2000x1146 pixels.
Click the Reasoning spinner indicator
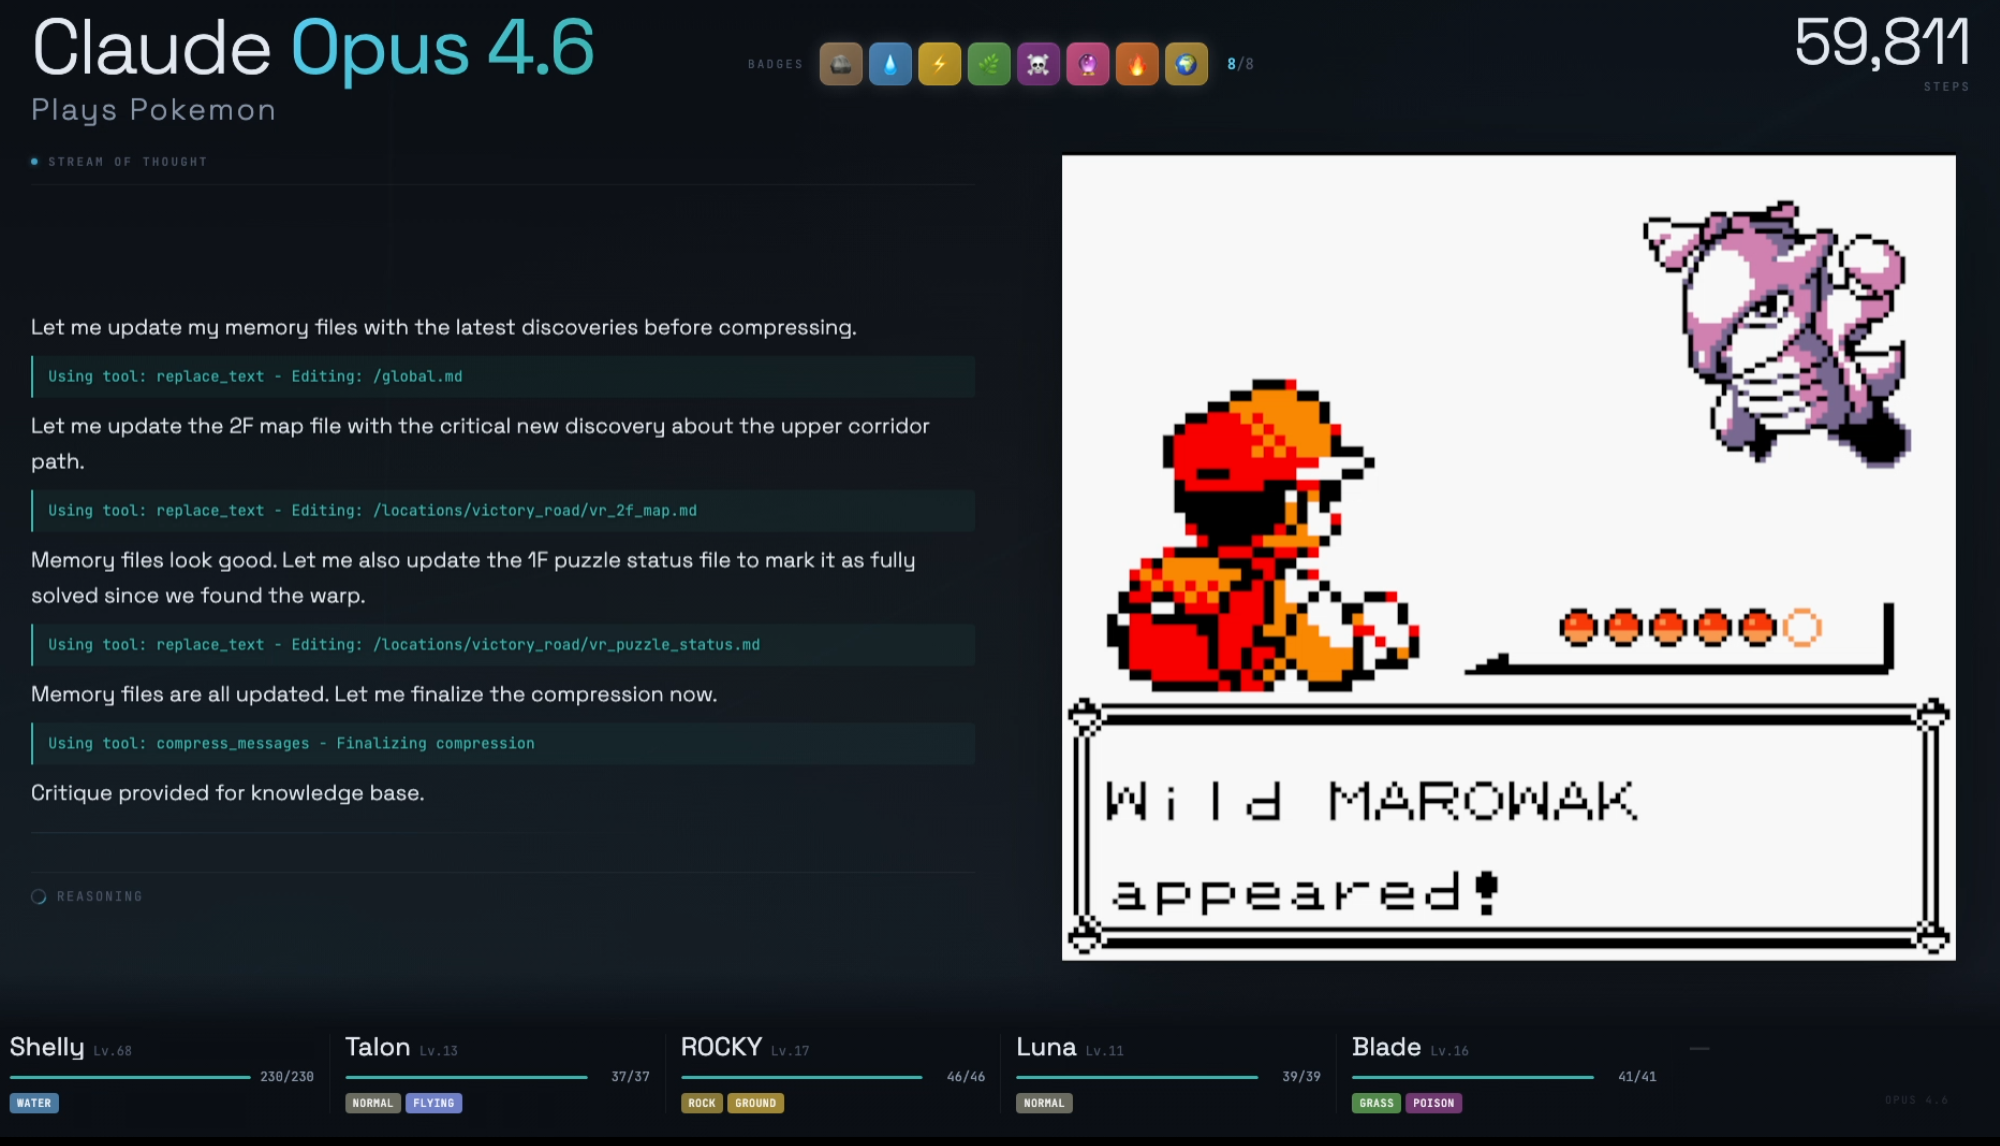point(39,897)
